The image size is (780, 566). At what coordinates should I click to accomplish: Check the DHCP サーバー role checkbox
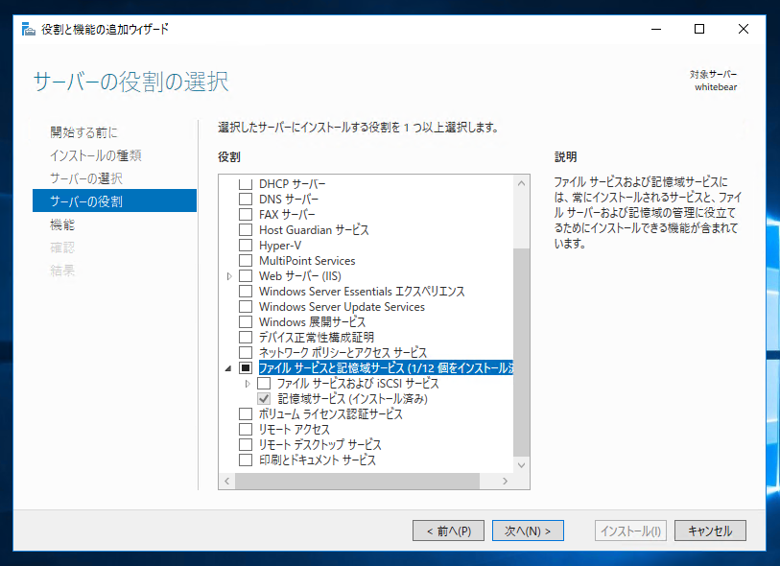pyautogui.click(x=245, y=184)
